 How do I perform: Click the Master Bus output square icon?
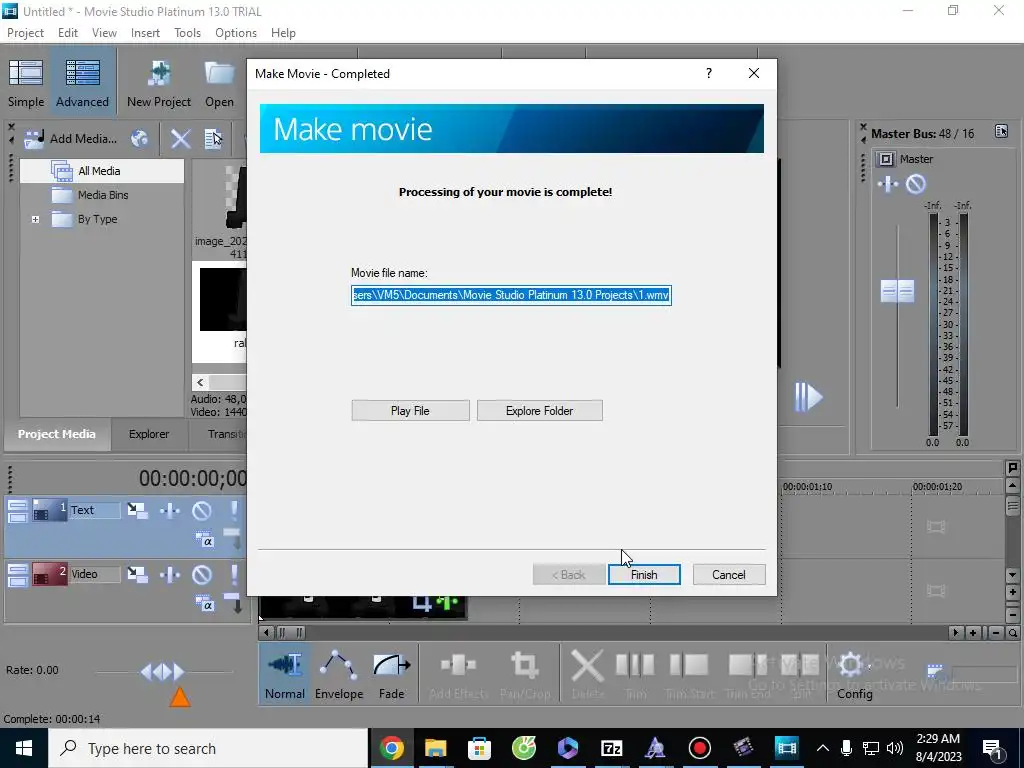(x=886, y=159)
